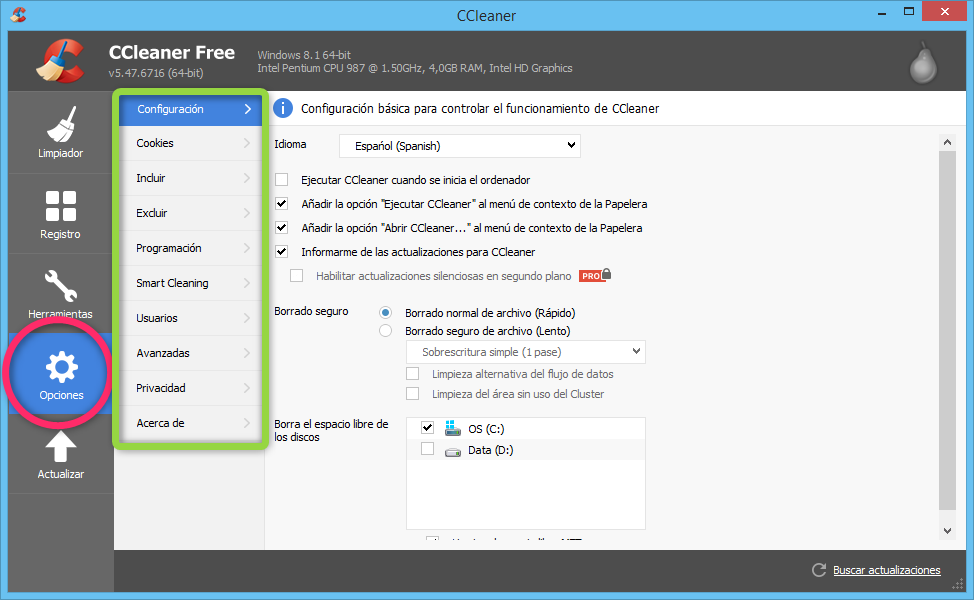Check the Data (D:) drive checkbox
974x600 pixels.
pyautogui.click(x=427, y=448)
